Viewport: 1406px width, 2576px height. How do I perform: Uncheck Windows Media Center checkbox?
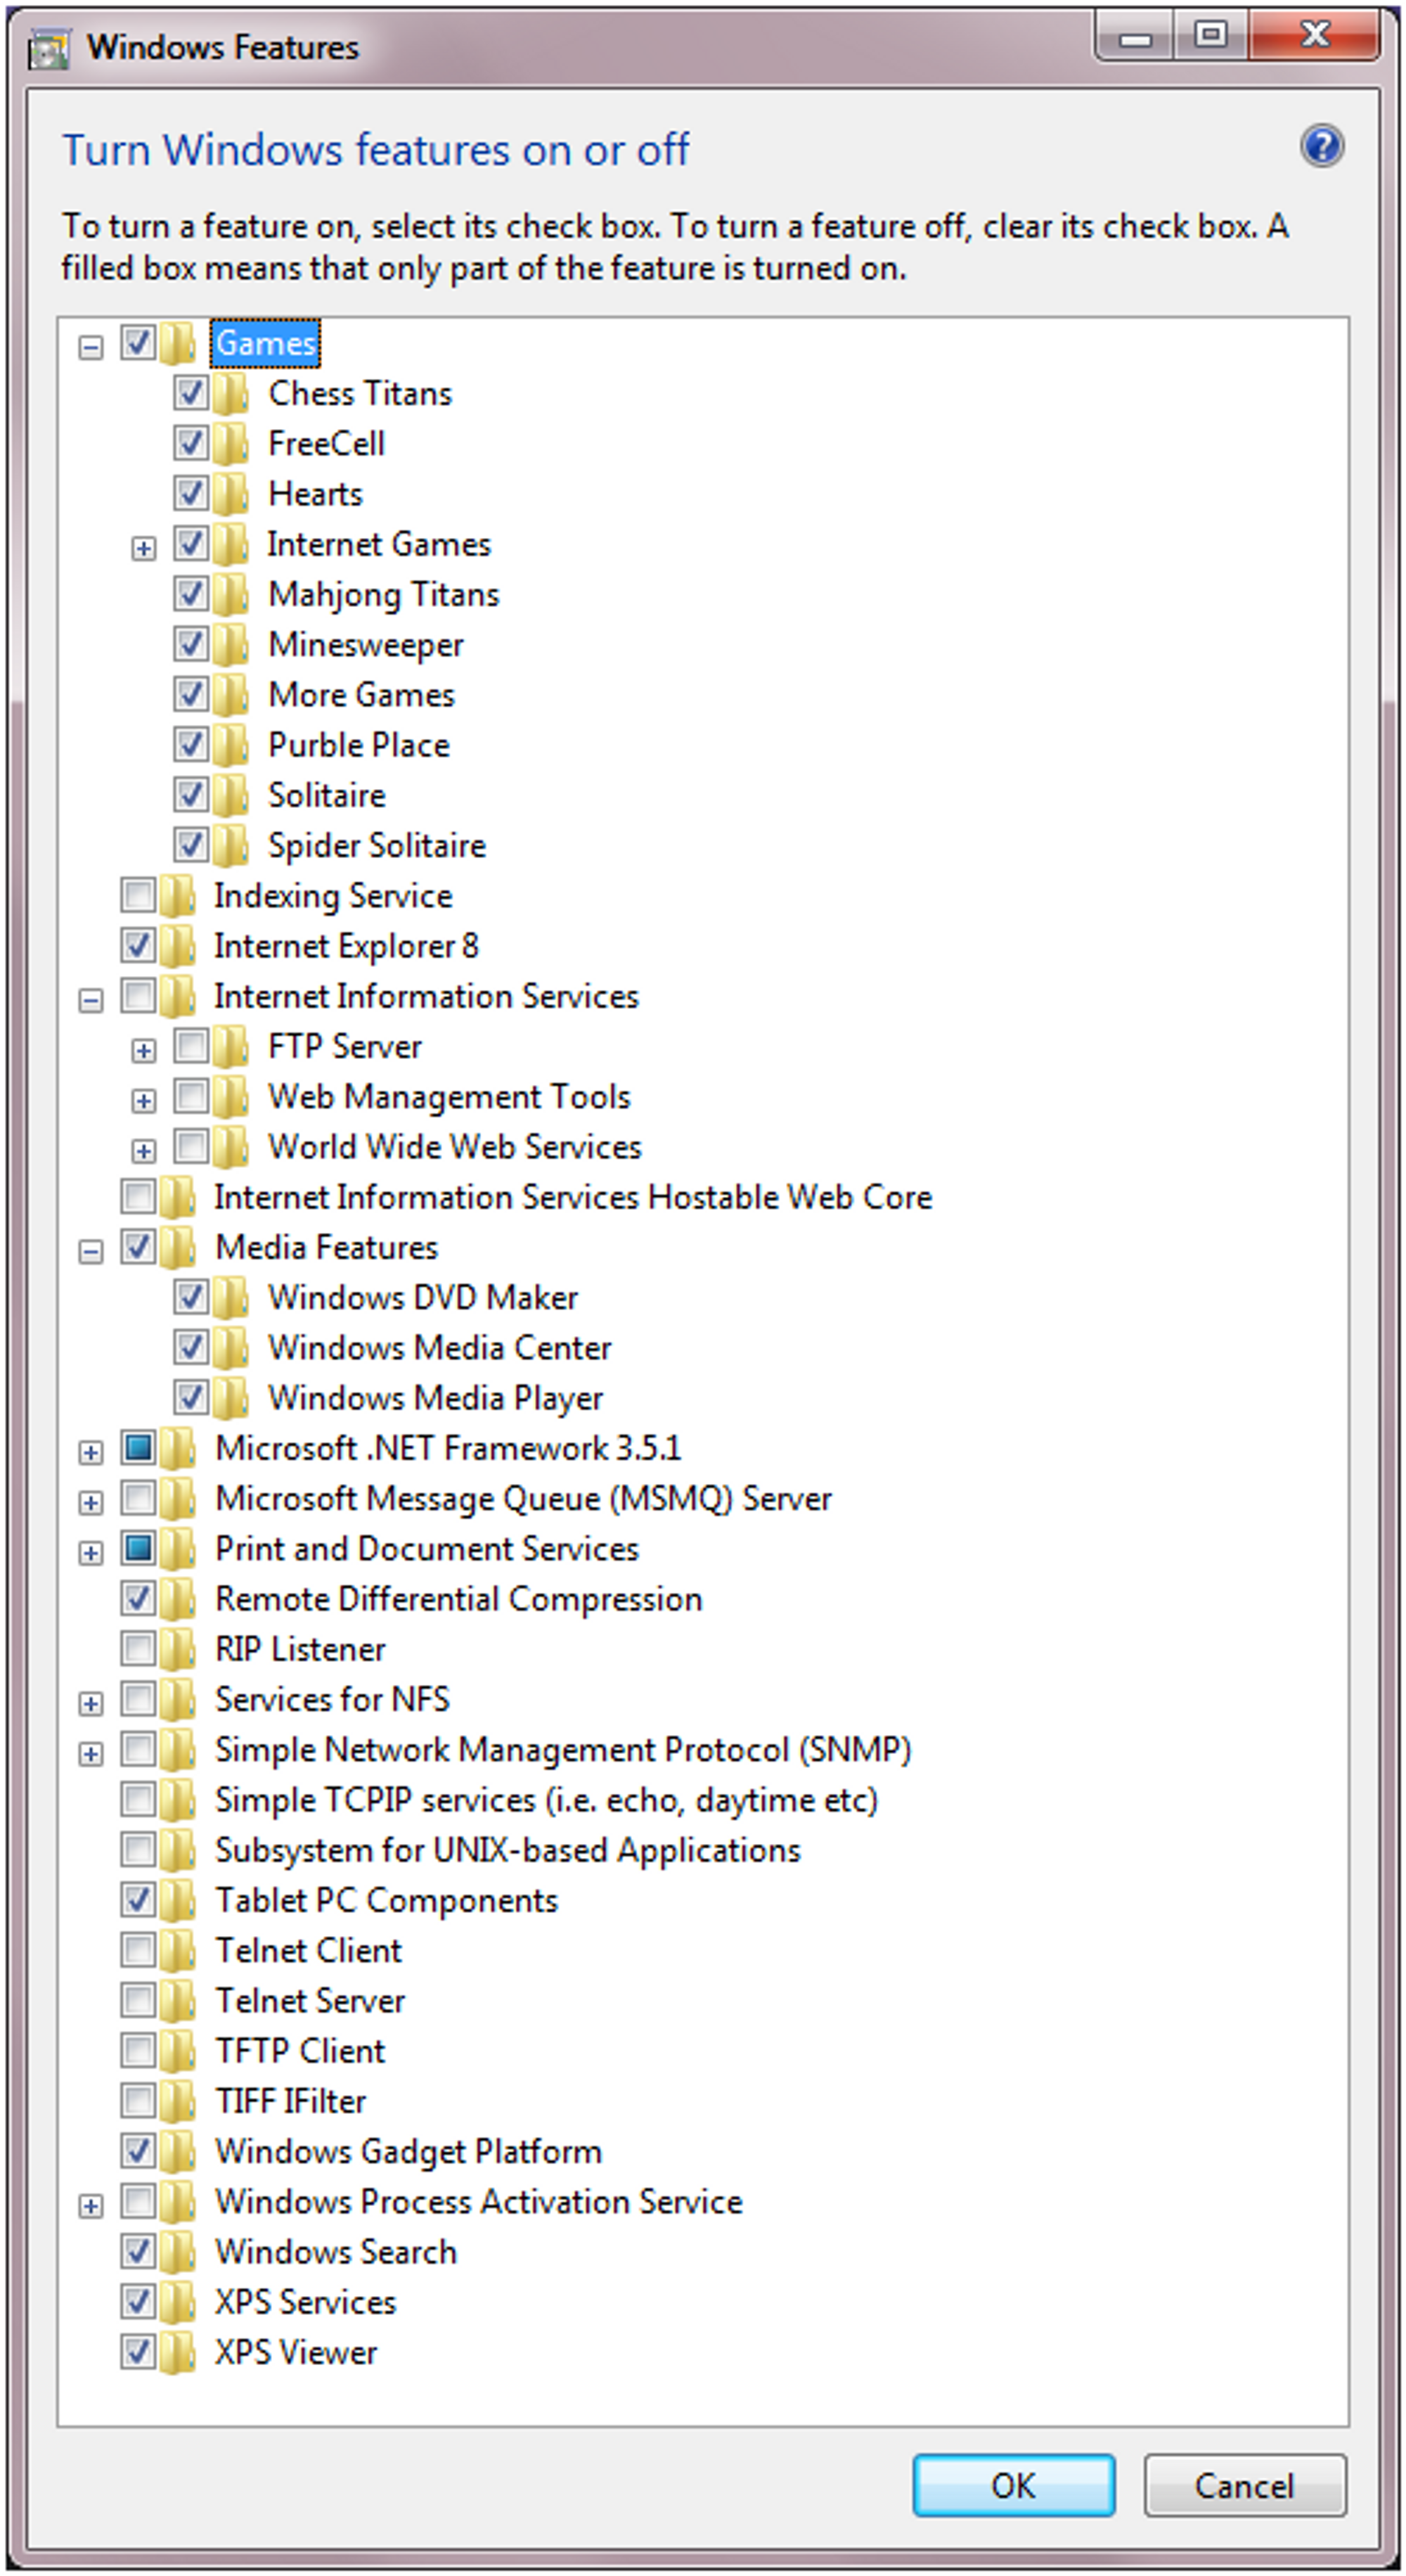pos(190,1348)
